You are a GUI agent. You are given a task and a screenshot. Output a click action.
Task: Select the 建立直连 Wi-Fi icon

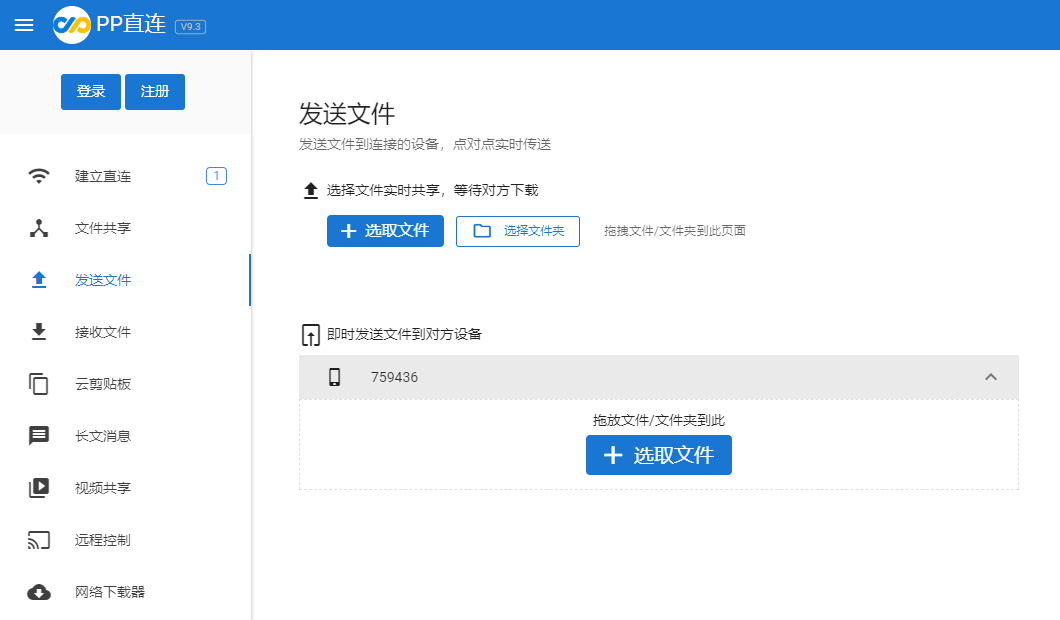tap(38, 176)
